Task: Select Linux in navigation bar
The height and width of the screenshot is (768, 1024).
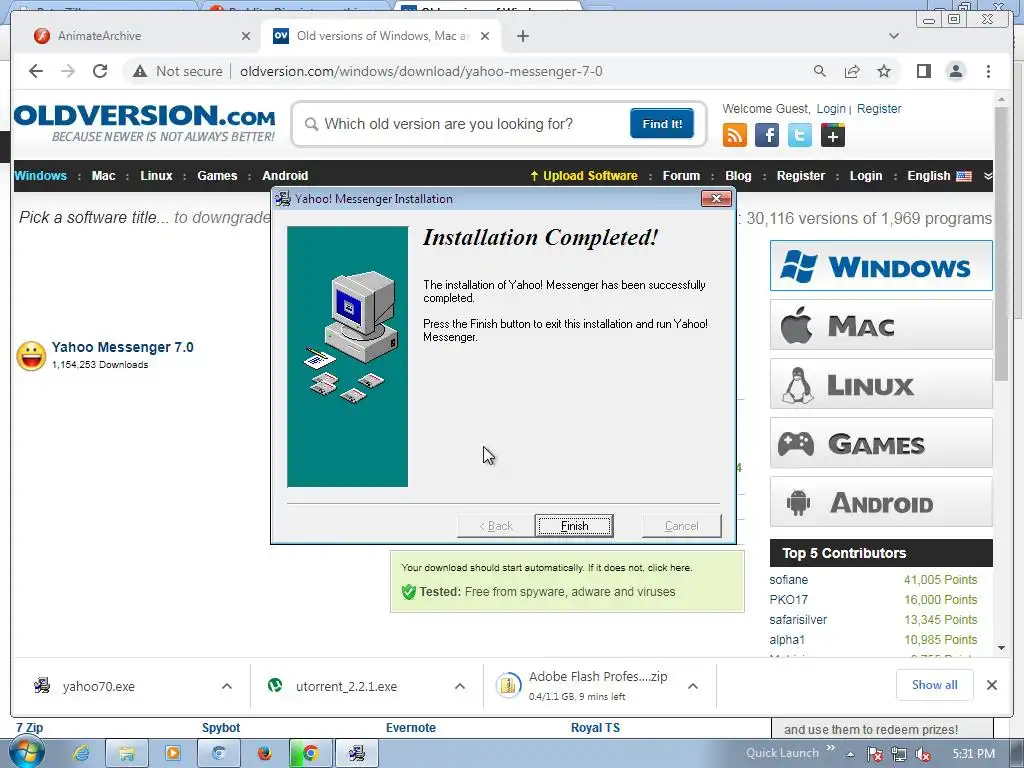Action: pyautogui.click(x=156, y=175)
